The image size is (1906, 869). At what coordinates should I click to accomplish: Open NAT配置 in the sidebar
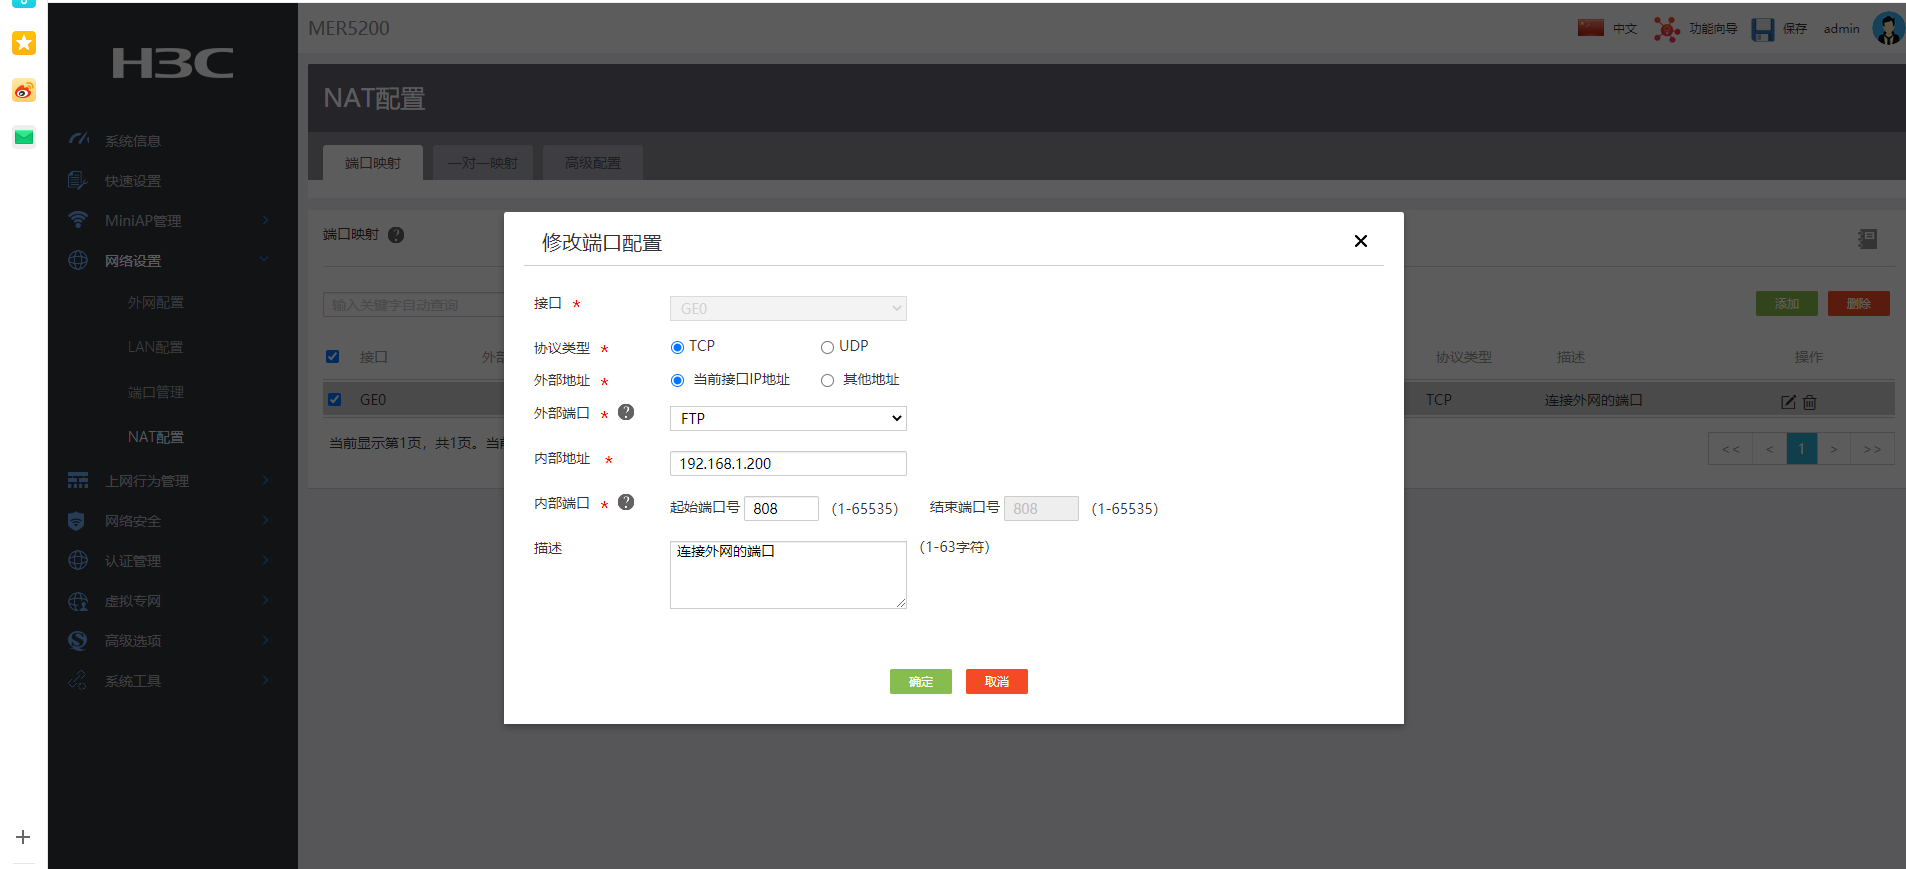pos(156,437)
